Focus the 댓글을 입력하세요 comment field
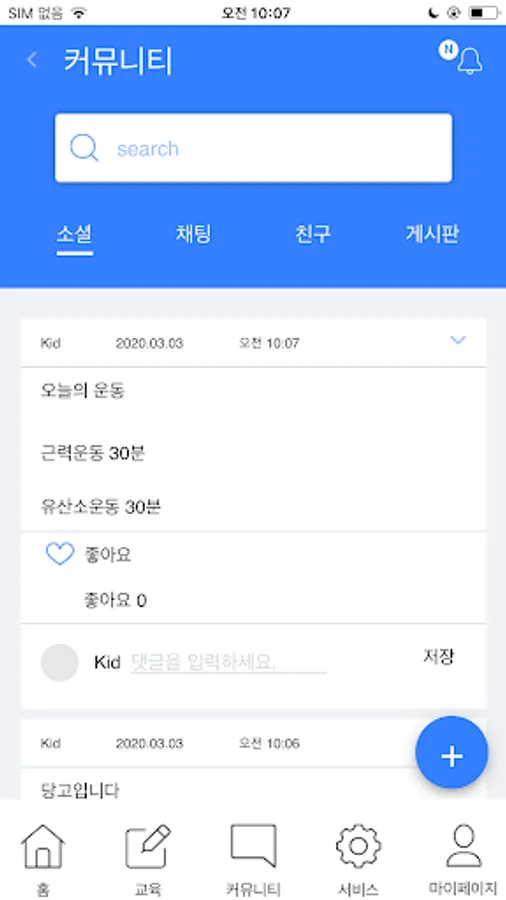506x900 pixels. tap(229, 663)
